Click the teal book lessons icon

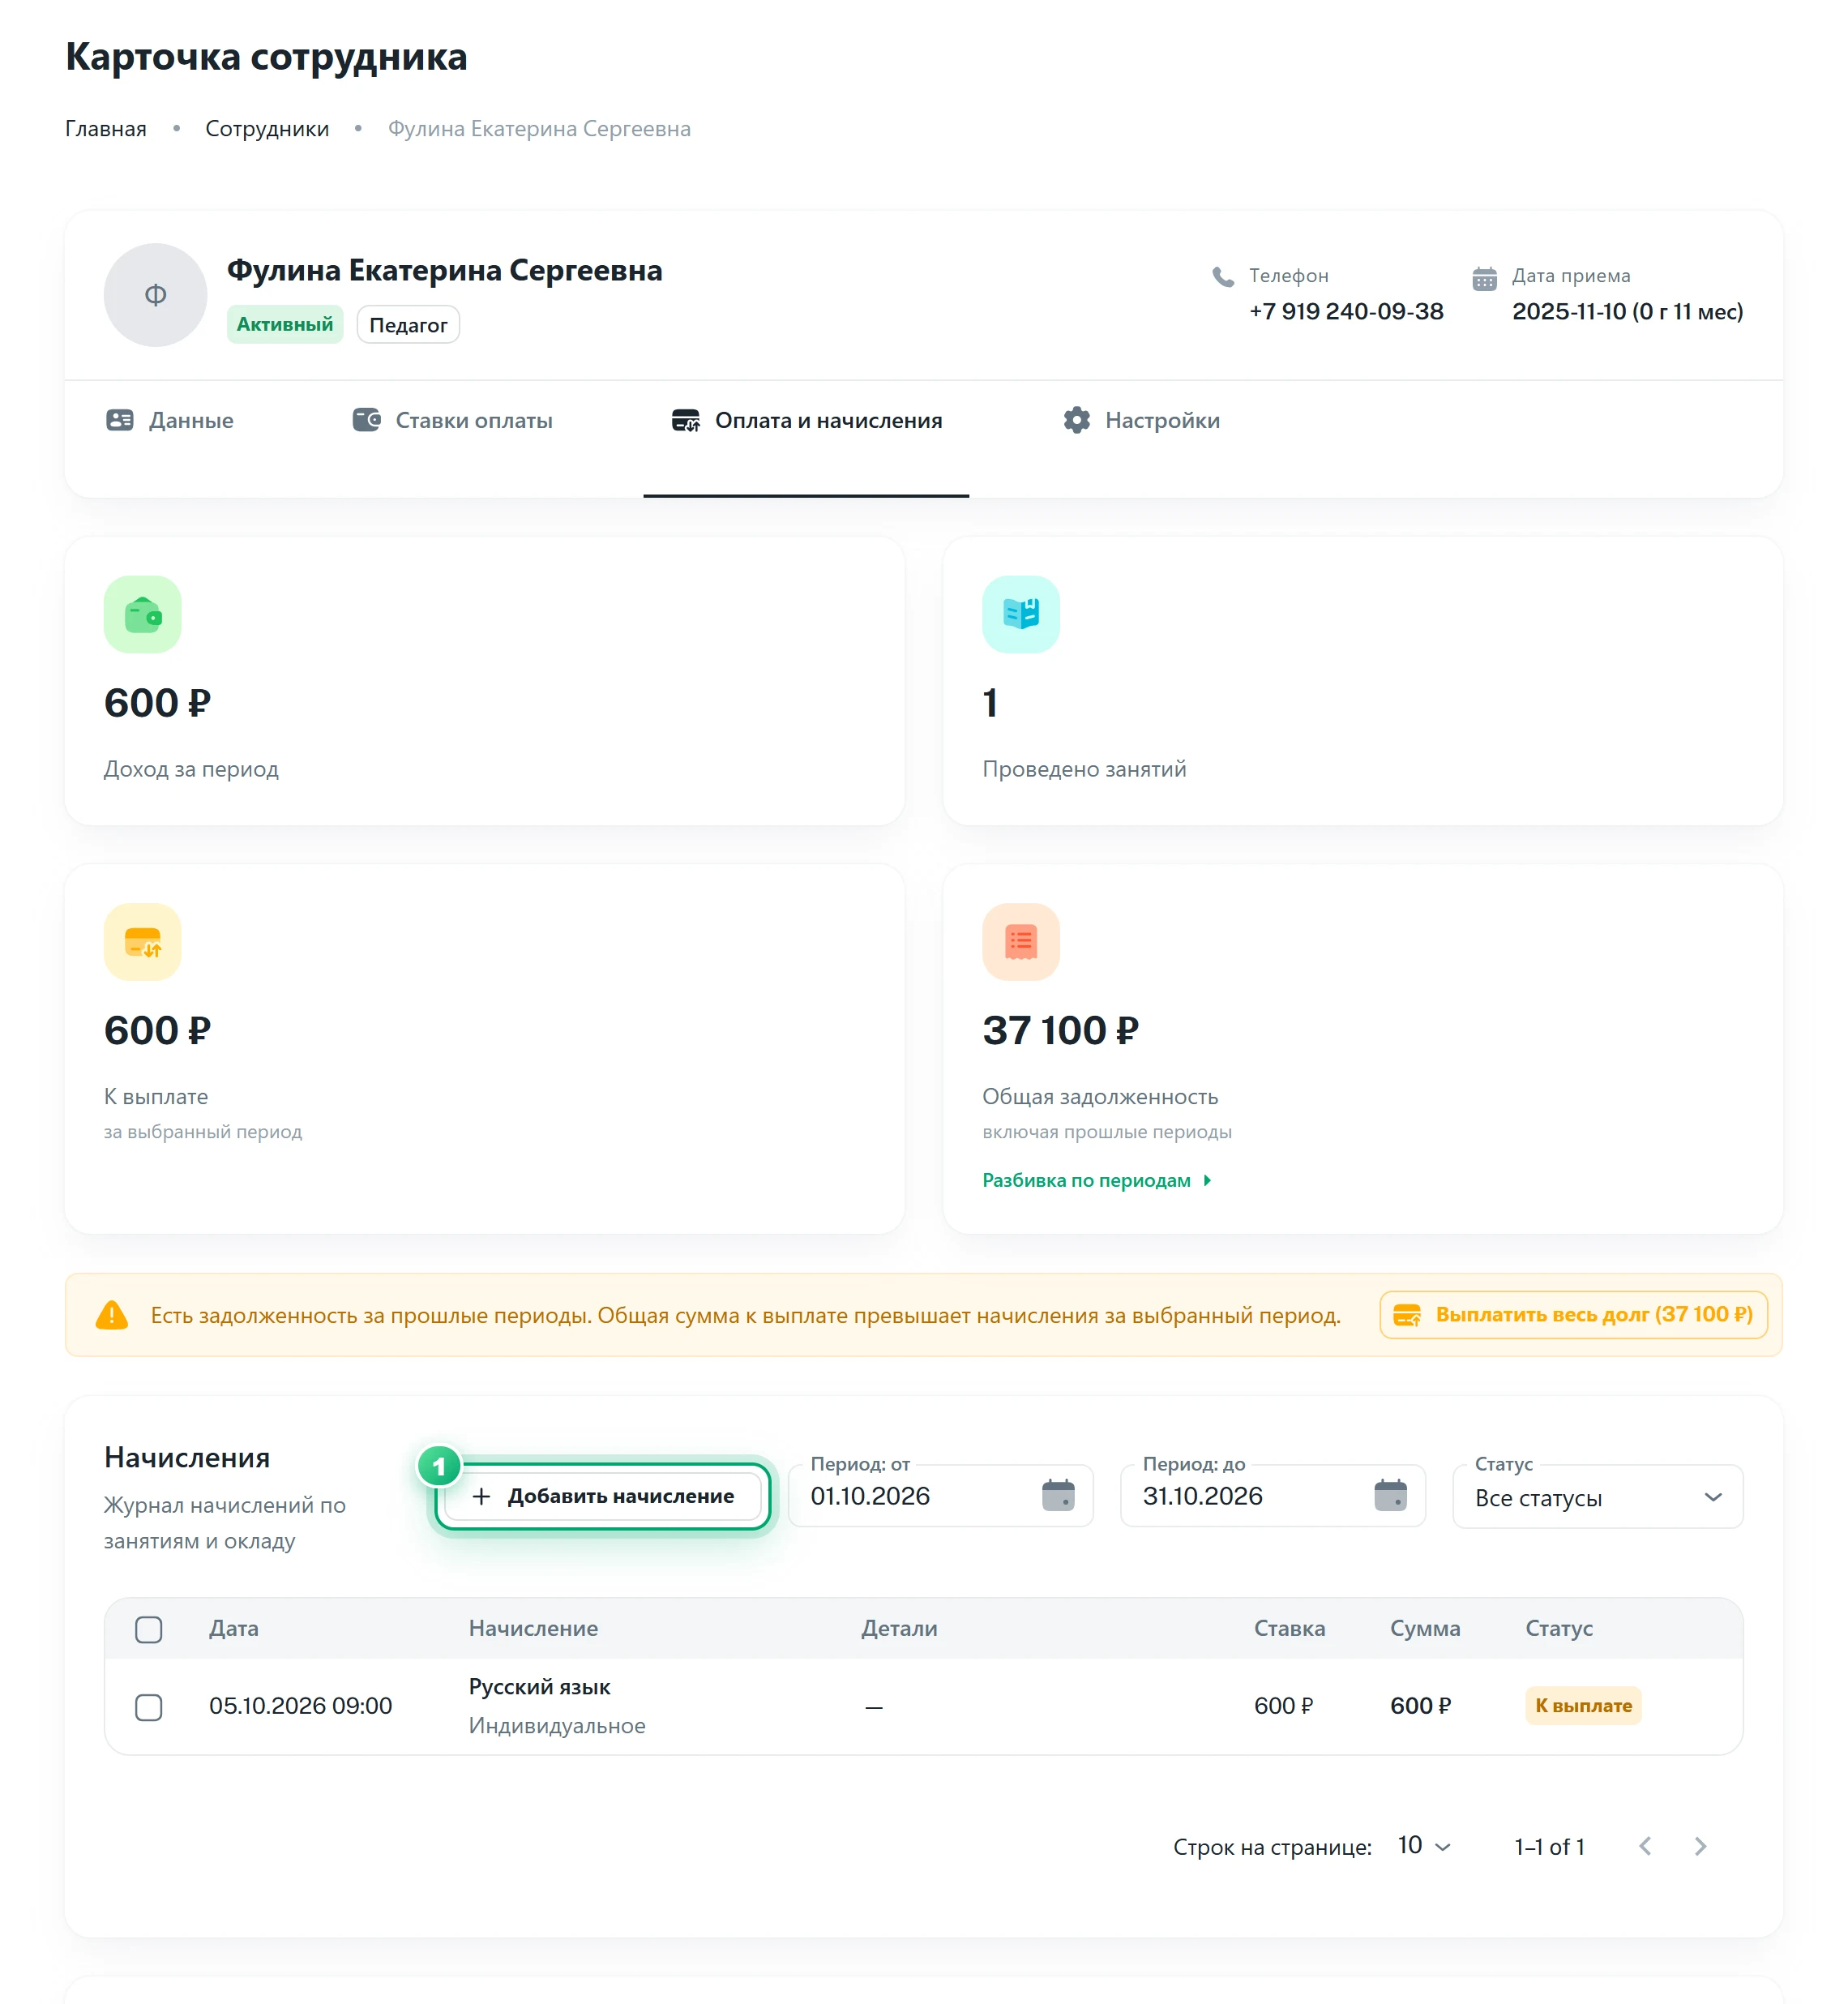click(1020, 614)
